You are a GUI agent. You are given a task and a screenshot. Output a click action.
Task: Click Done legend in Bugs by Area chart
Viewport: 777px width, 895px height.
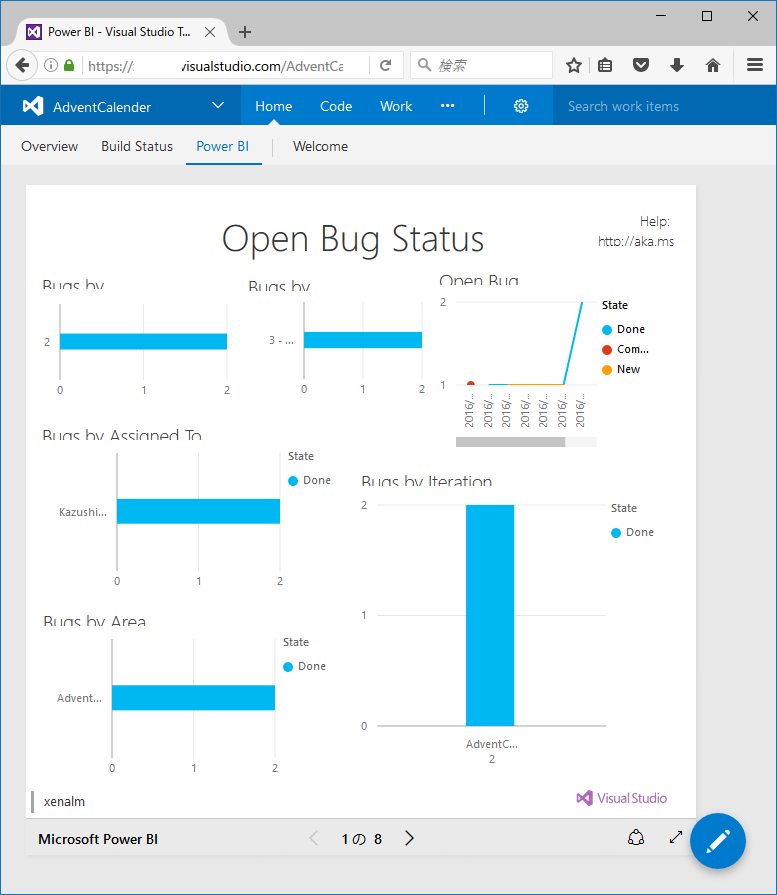[x=304, y=666]
